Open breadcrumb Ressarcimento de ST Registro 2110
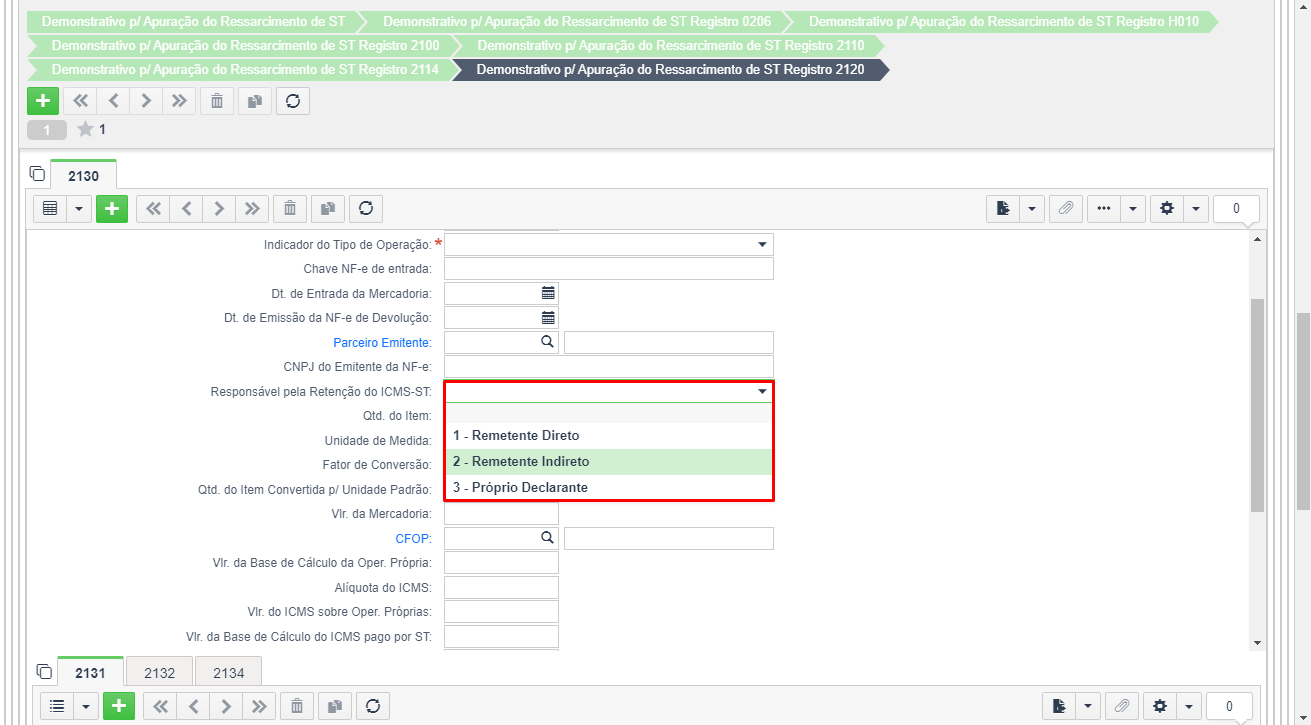 coord(670,45)
